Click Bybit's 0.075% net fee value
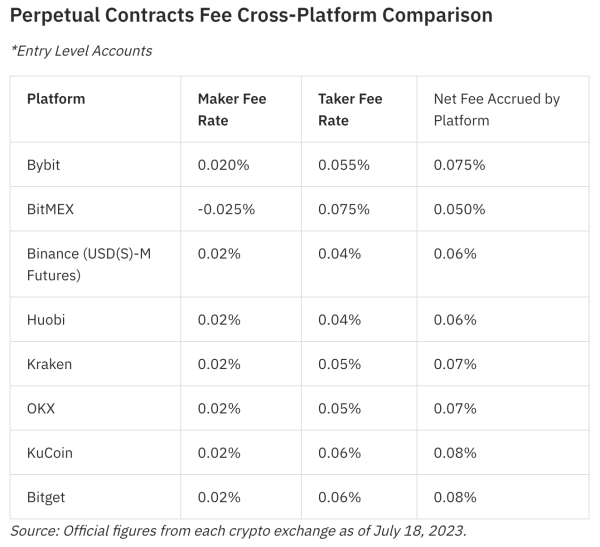Screen dimensions: 600x547 pos(459,164)
